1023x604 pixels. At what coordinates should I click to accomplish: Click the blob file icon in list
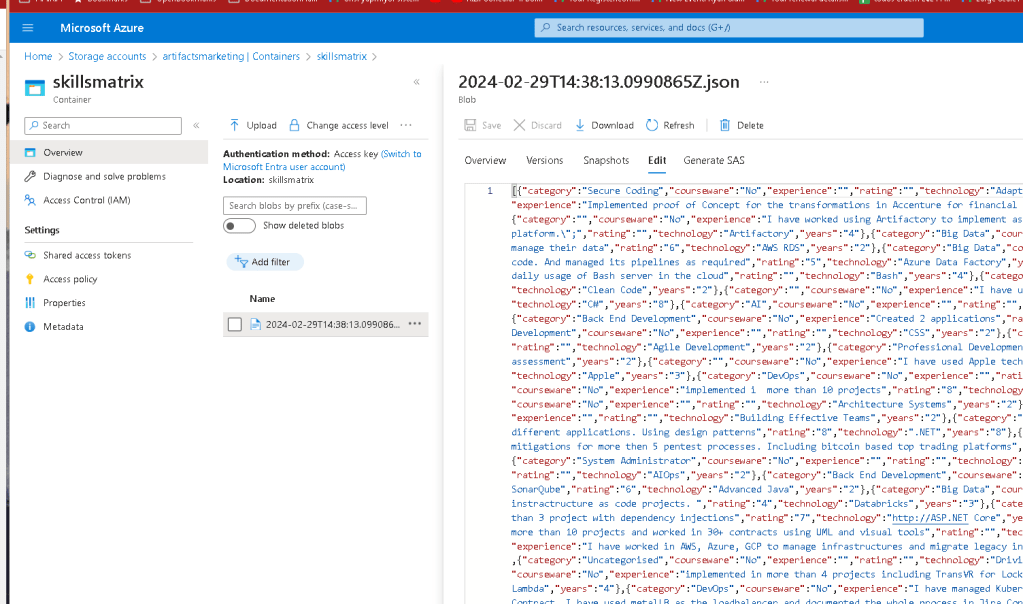pos(256,324)
